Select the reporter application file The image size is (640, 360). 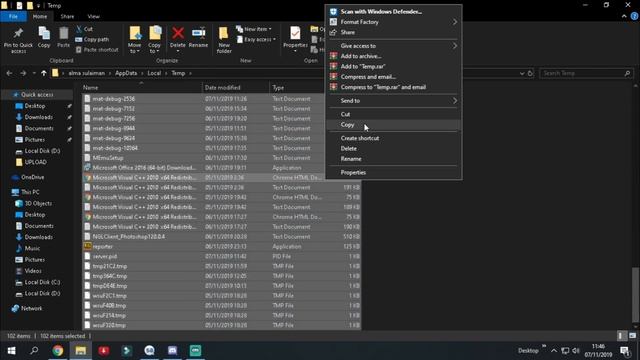tap(222, 247)
